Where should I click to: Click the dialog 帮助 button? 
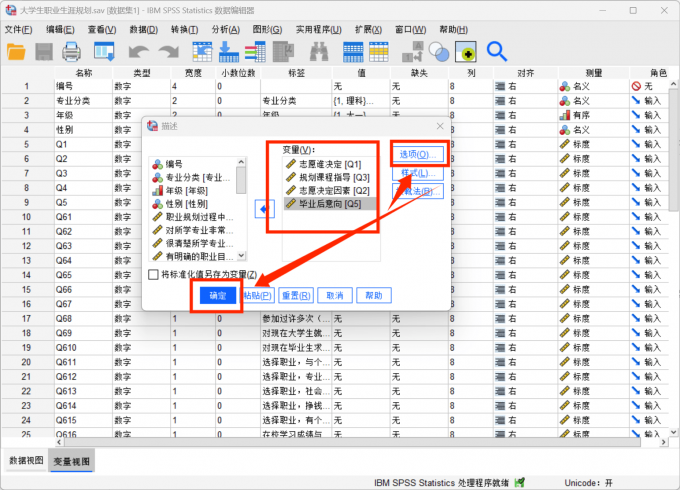coord(373,296)
